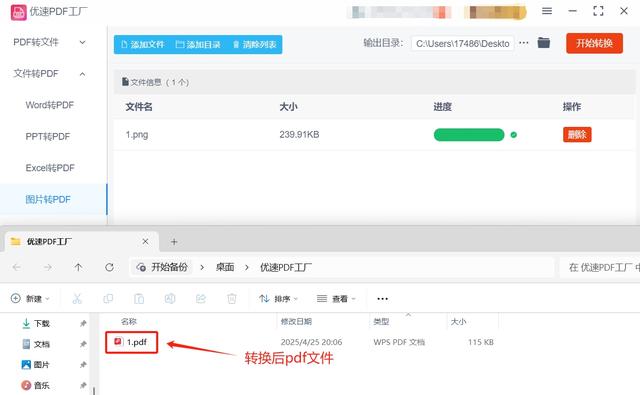Collapse the 文件转PDF sidebar section
The height and width of the screenshot is (395, 640).
[x=49, y=73]
